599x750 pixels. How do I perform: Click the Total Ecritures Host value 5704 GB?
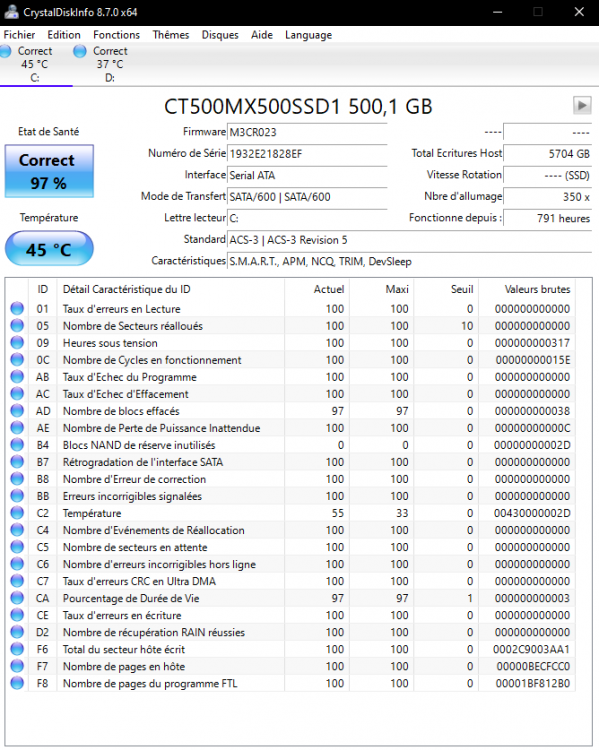547,154
